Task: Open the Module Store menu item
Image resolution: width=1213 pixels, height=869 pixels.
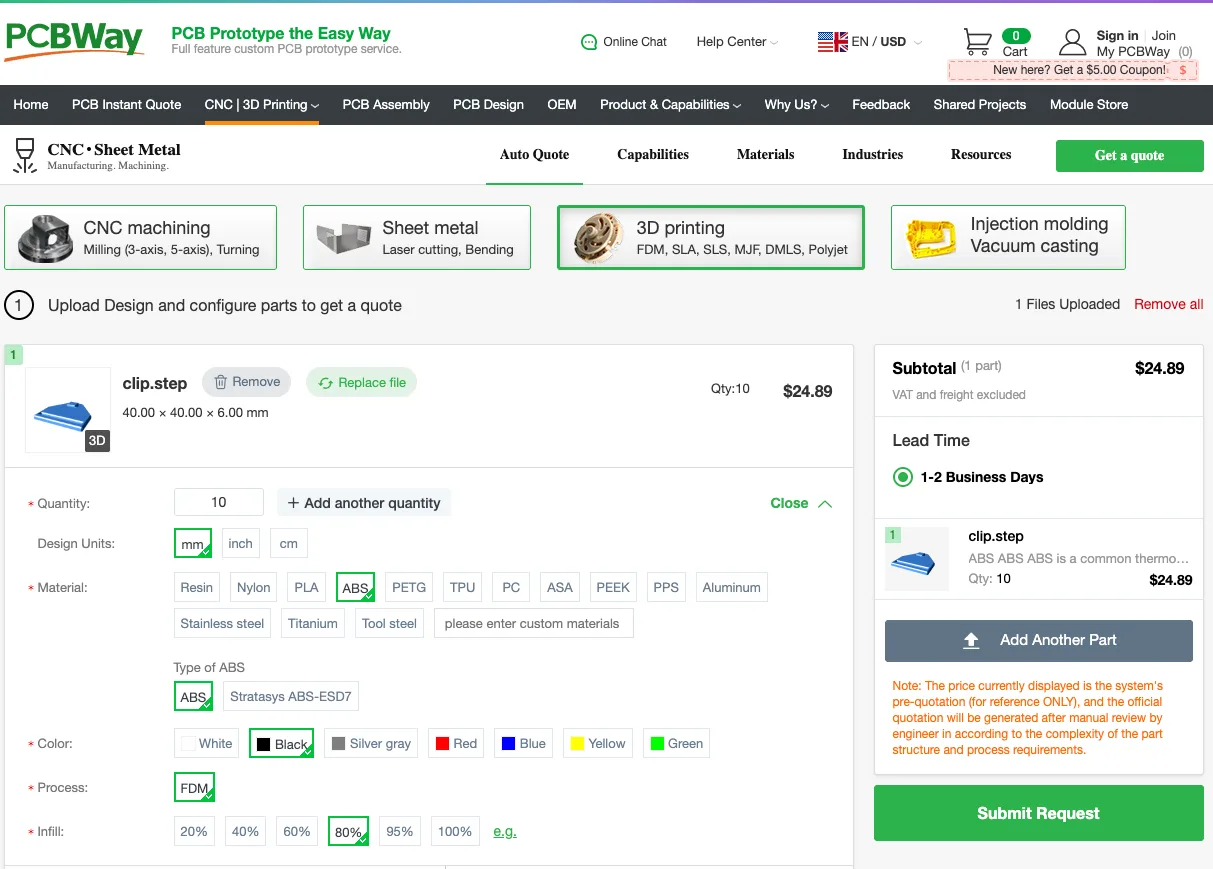Action: click(x=1089, y=104)
